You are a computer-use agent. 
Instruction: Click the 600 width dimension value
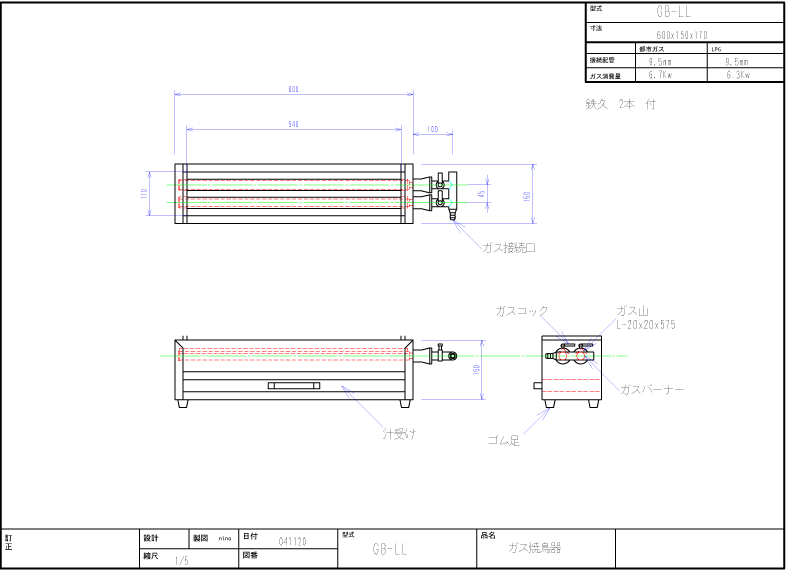coord(293,89)
